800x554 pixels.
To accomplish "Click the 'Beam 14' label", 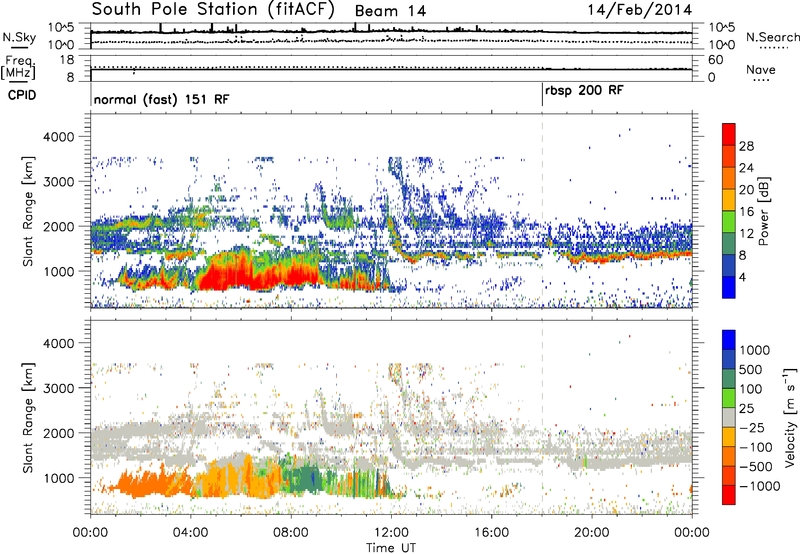I will [390, 11].
